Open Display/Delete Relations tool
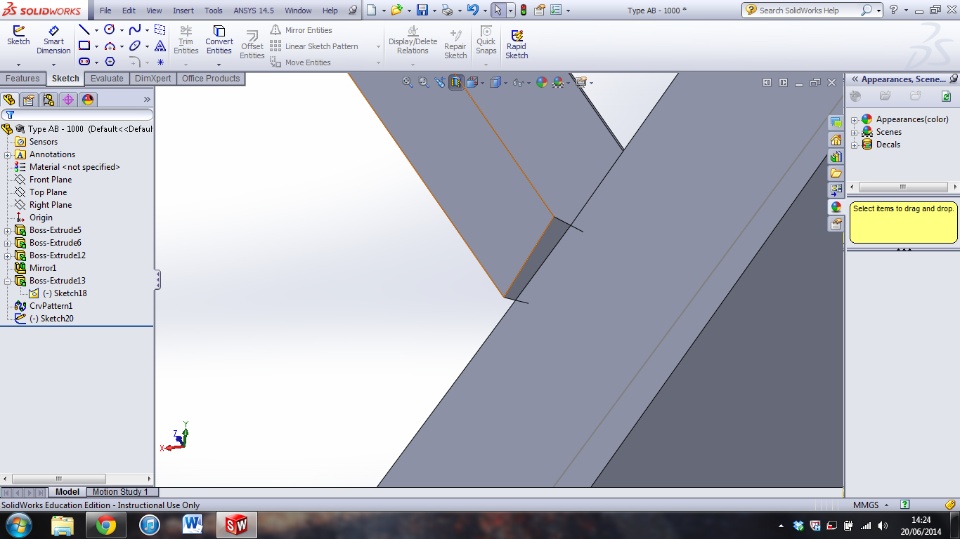Screen dimensions: 960x539 (413, 39)
